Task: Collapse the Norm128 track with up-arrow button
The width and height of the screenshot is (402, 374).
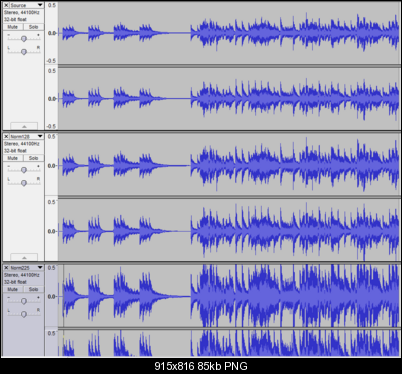Action: [x=24, y=257]
